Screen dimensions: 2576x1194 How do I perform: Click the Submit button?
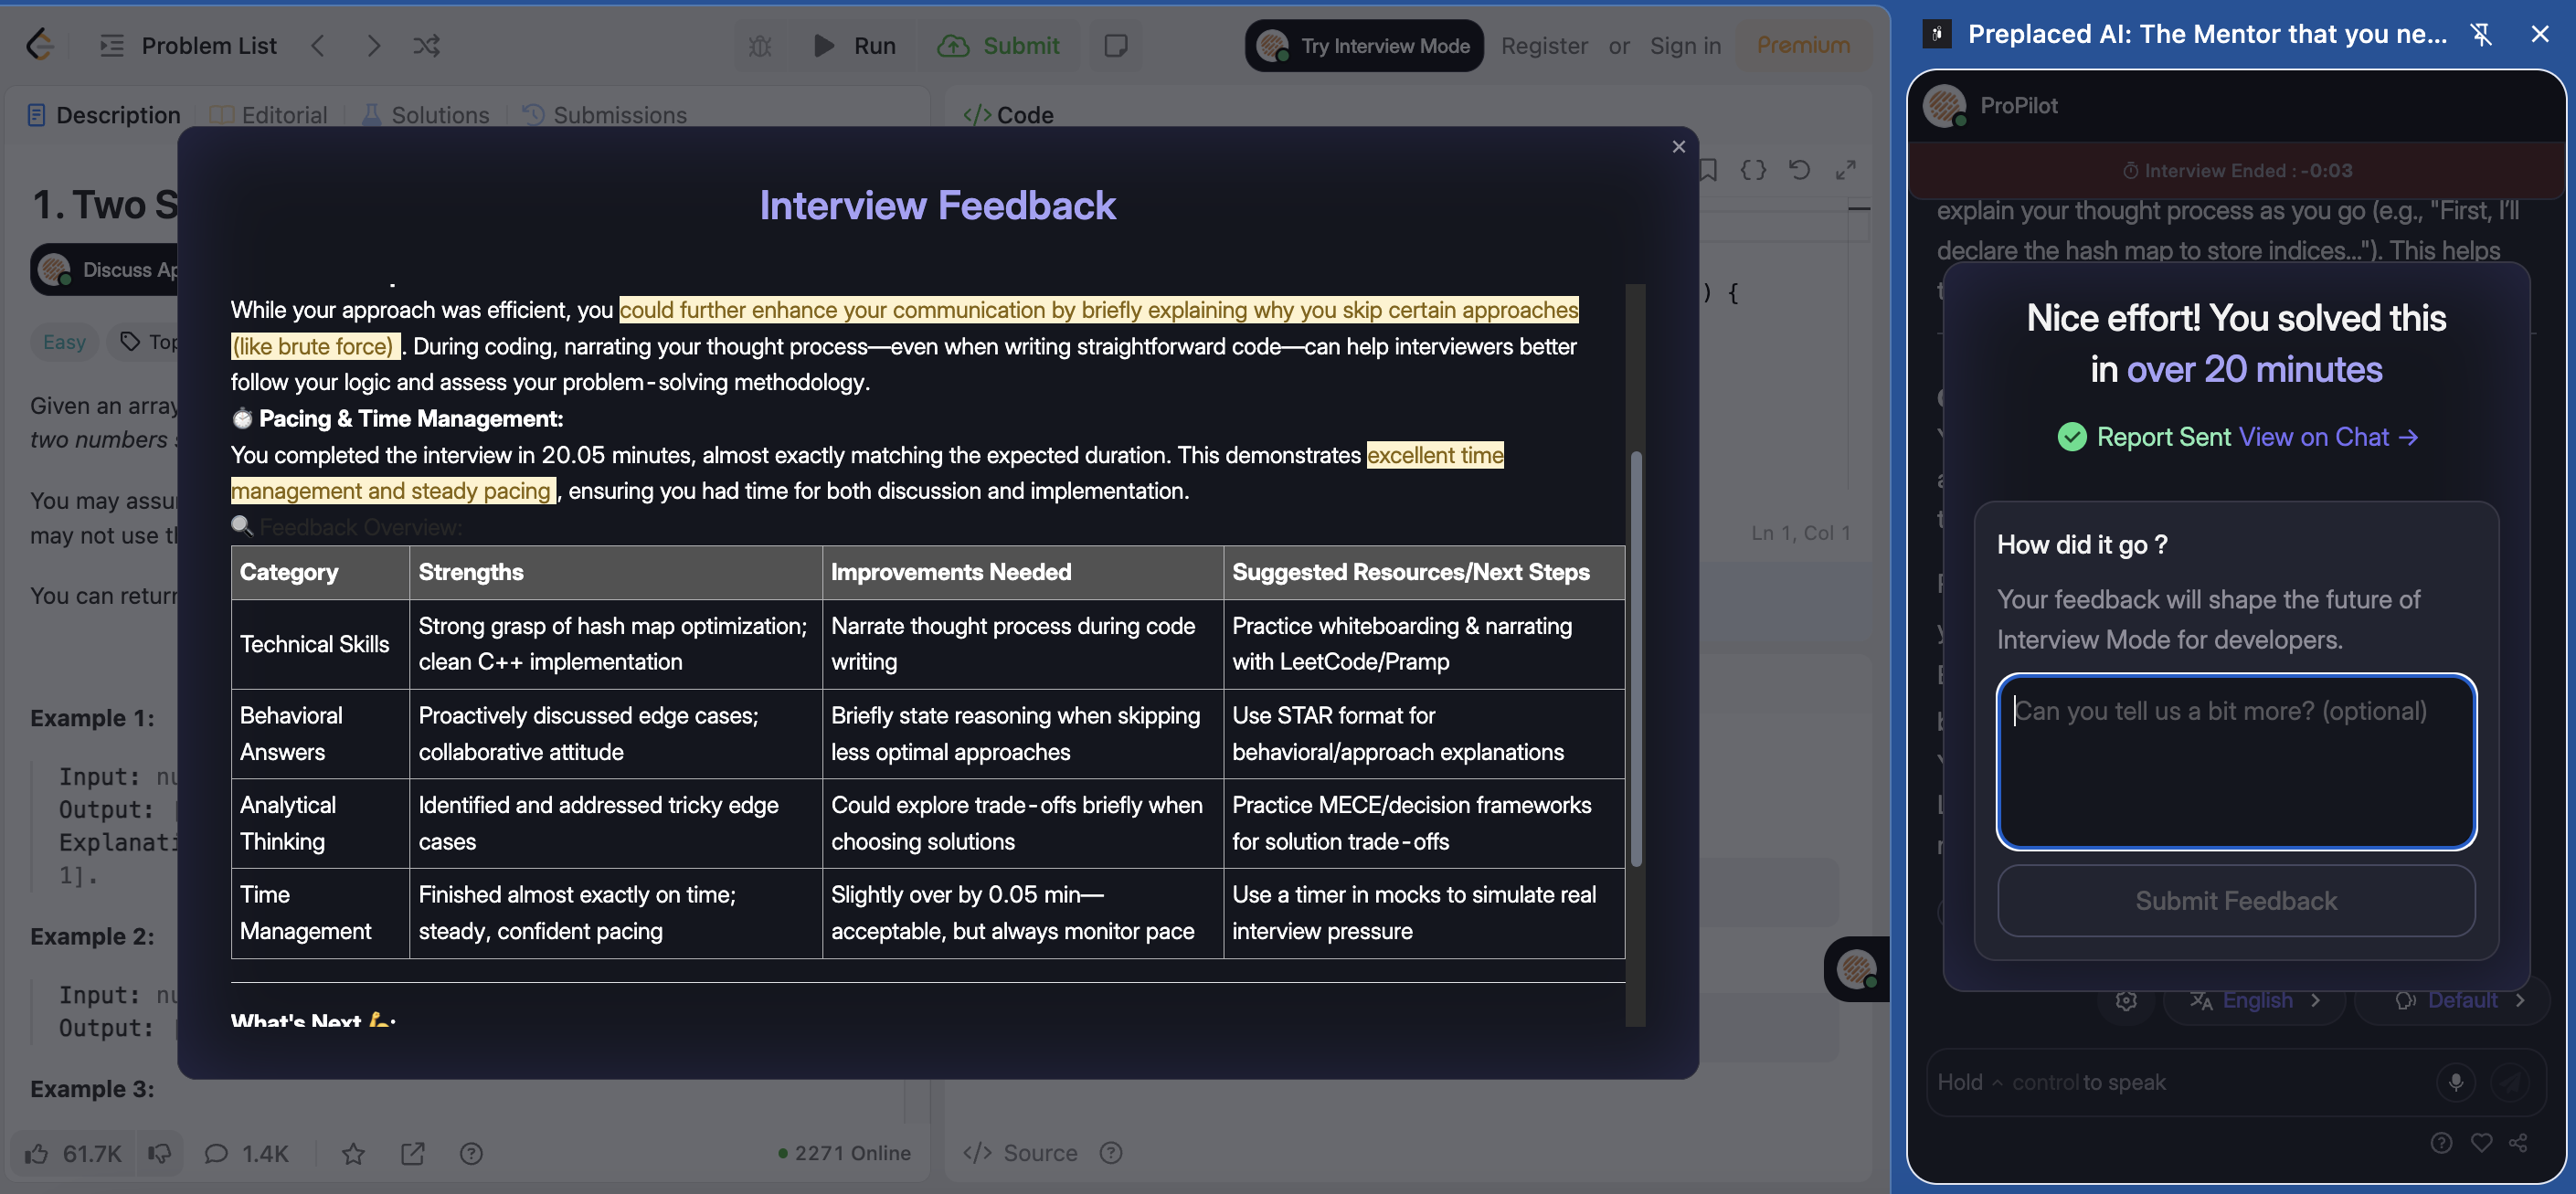tap(999, 46)
